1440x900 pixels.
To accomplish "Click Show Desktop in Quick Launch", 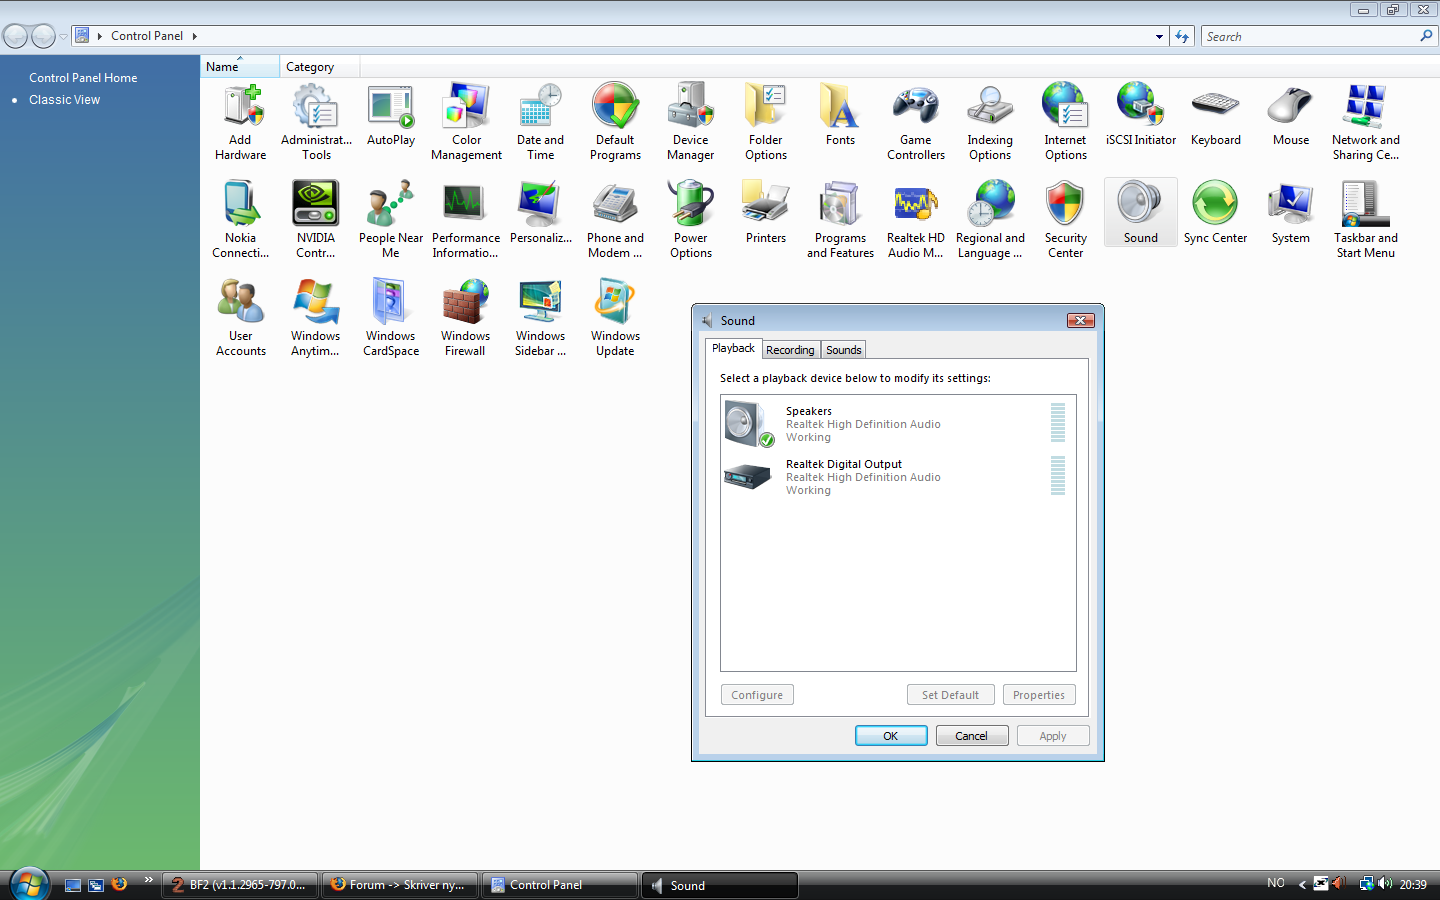I will pos(72,885).
